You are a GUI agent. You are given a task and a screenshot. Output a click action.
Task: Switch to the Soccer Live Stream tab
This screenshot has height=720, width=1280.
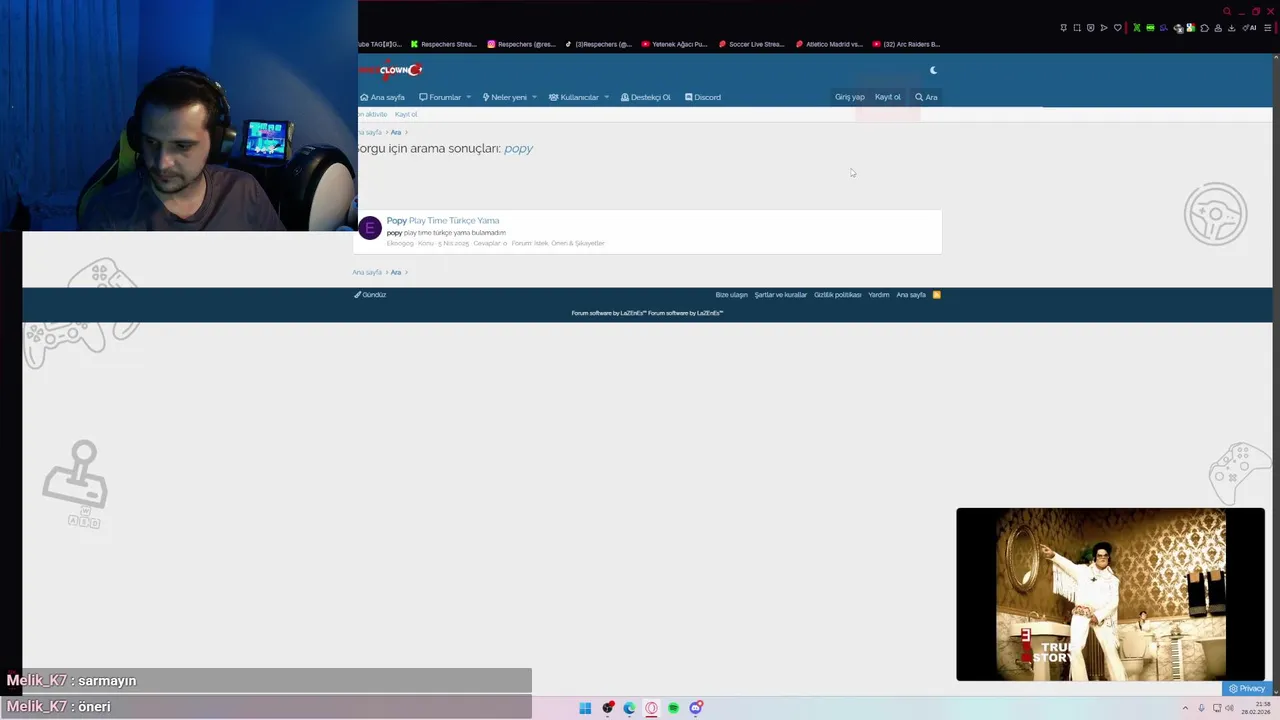pyautogui.click(x=752, y=44)
